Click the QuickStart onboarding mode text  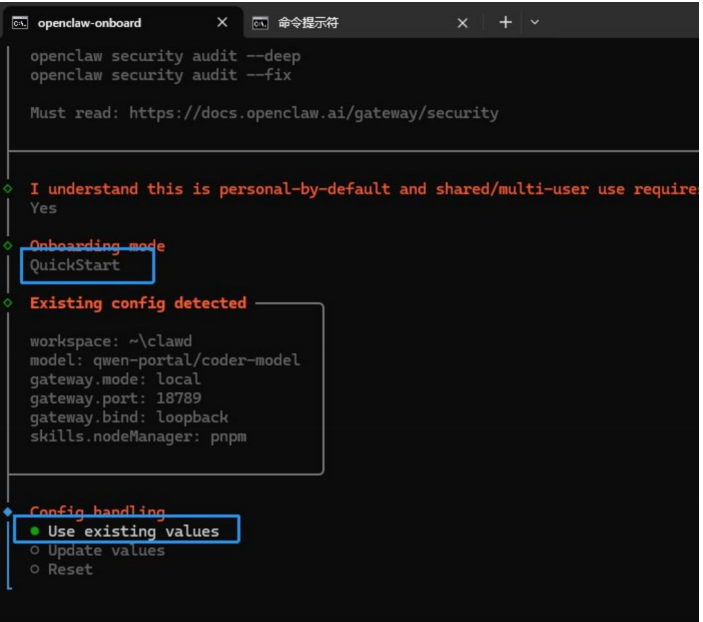(74, 265)
